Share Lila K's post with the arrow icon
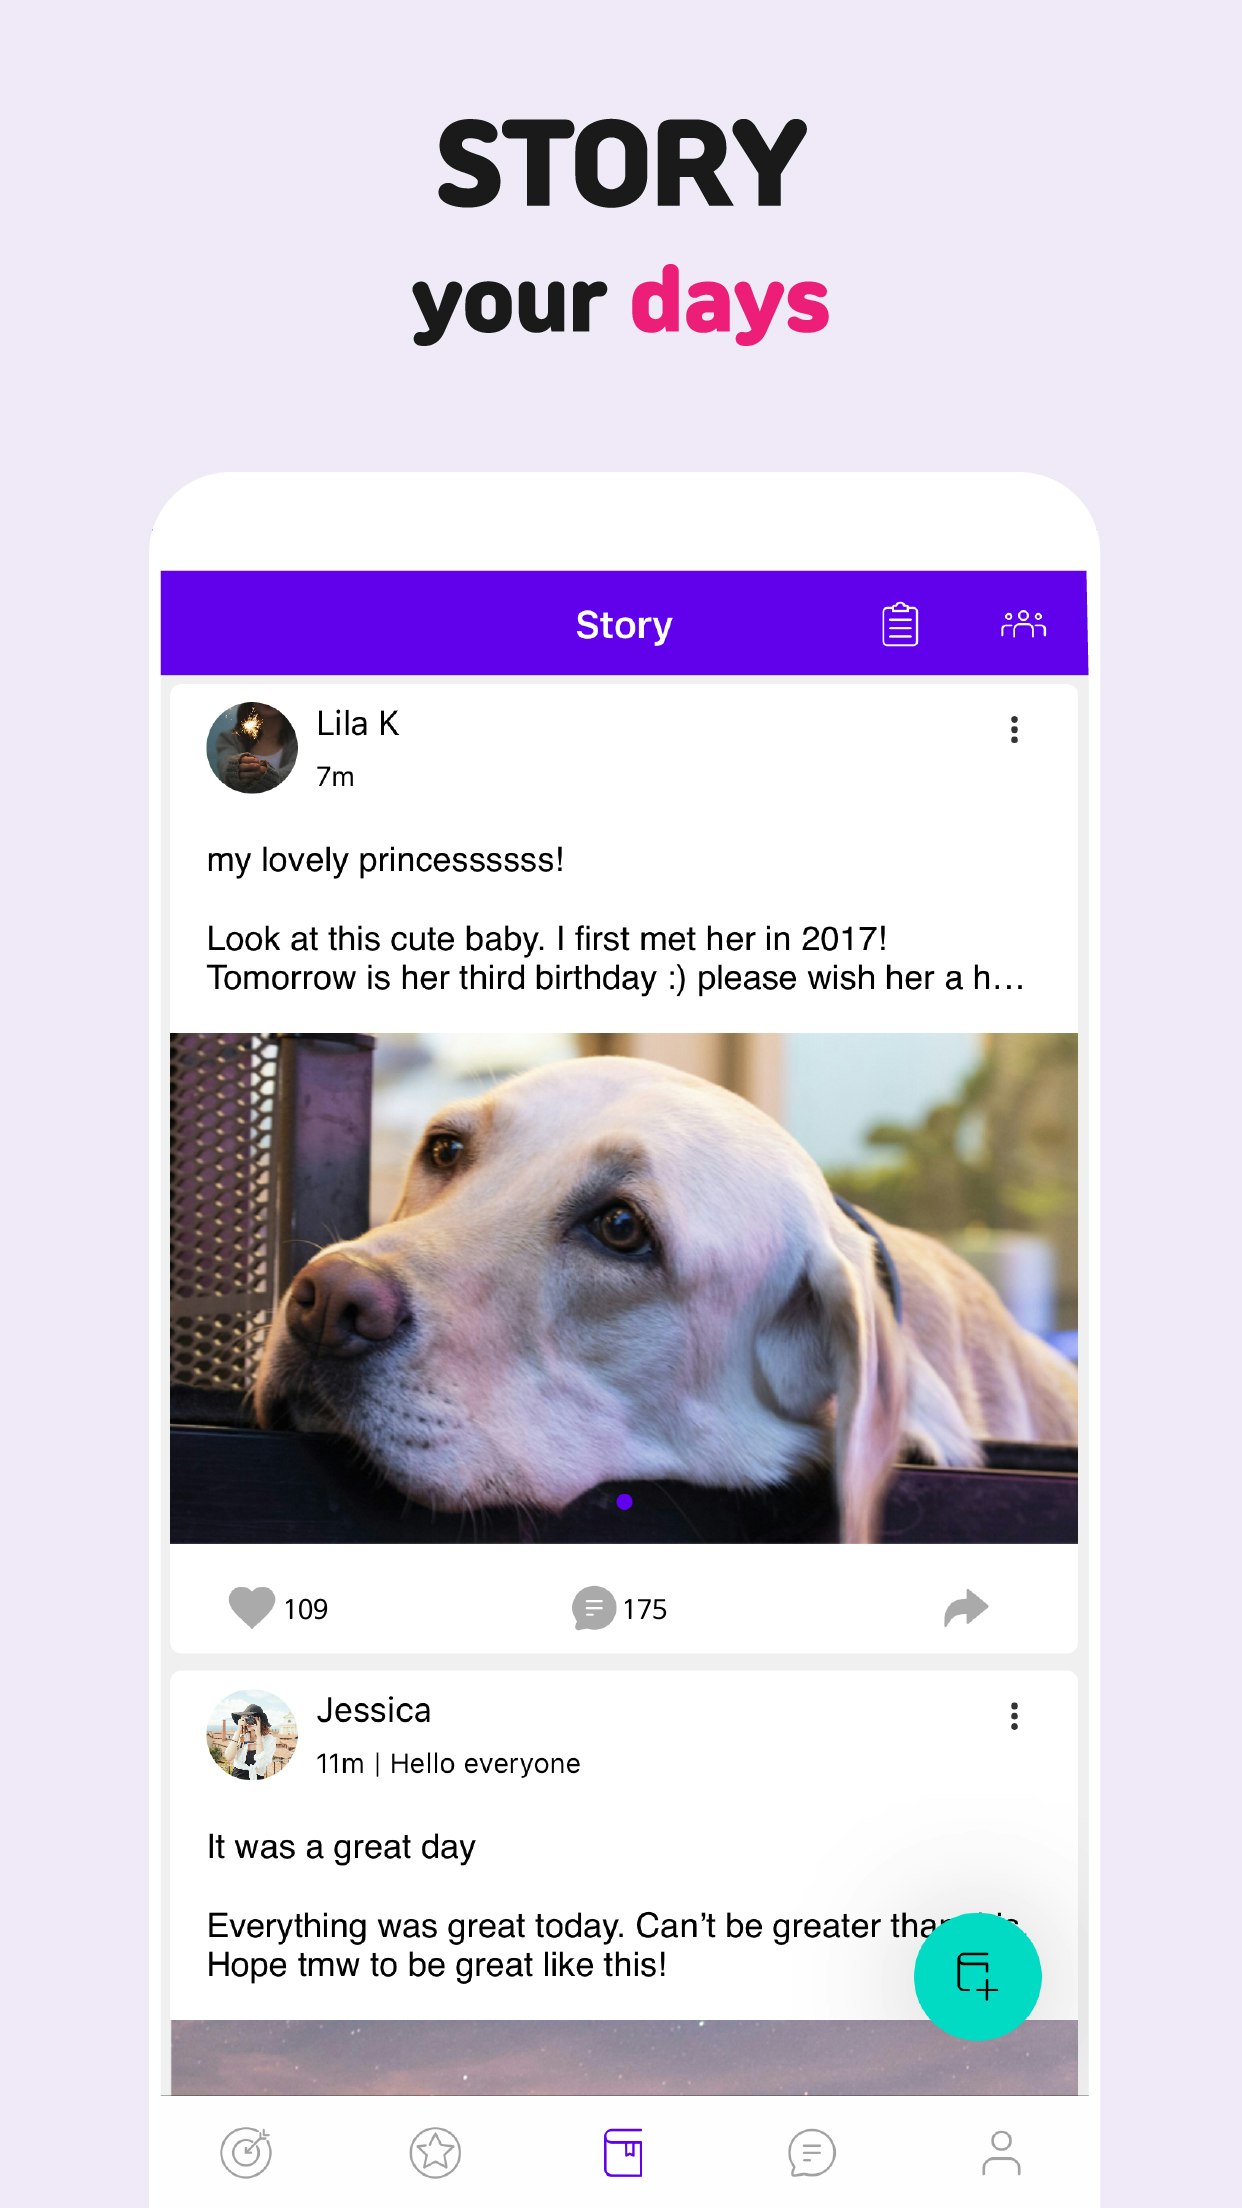Viewport: 1242px width, 2208px height. (x=966, y=1608)
